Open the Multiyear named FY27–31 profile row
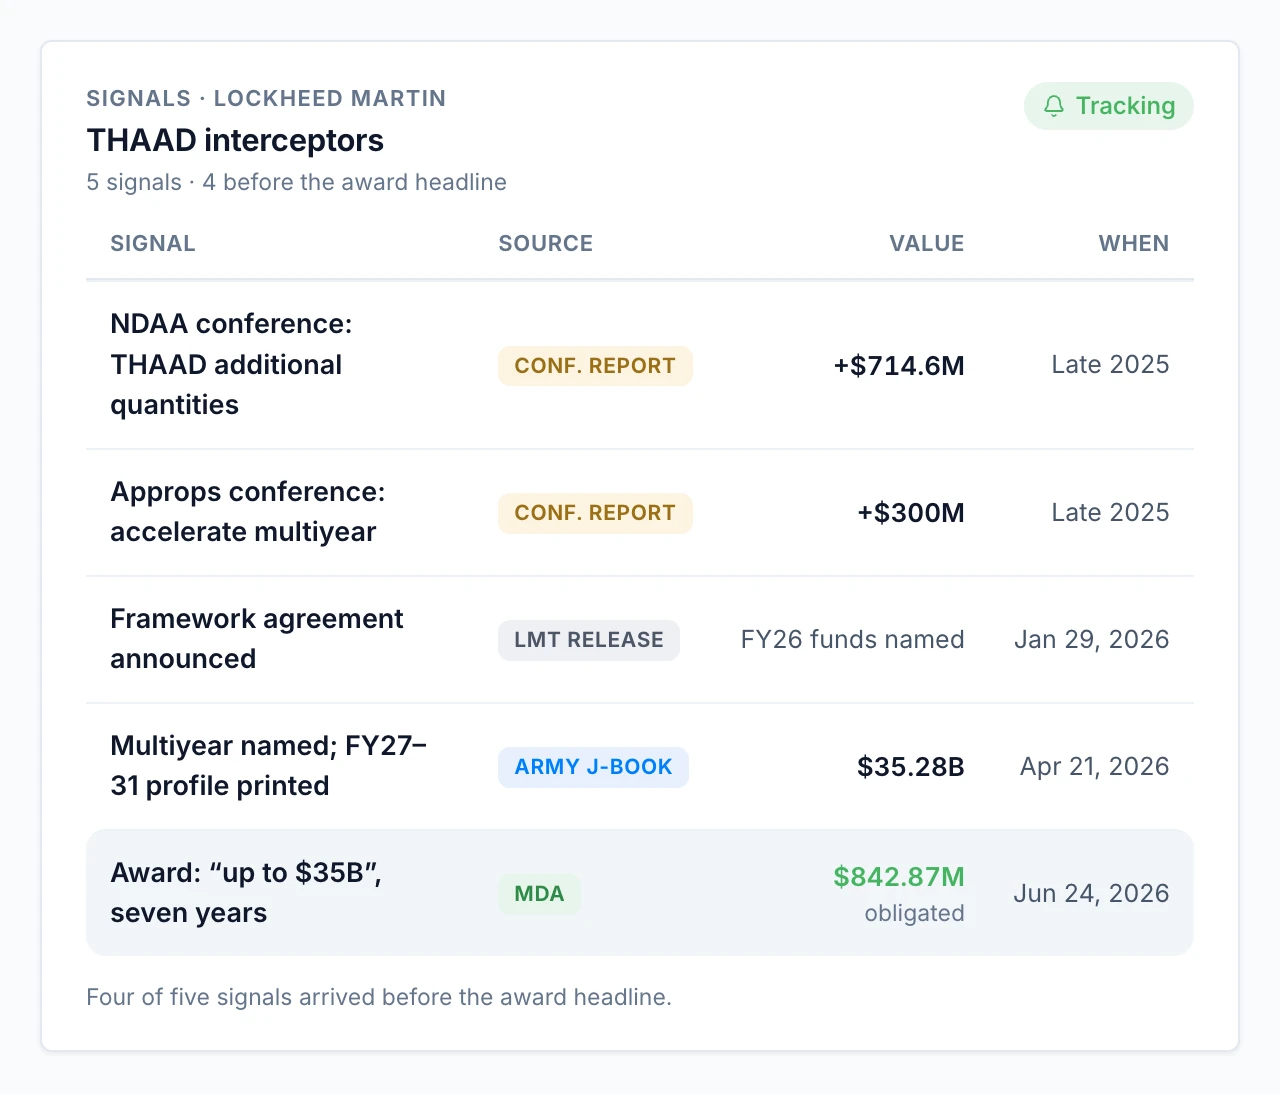Image resolution: width=1280 pixels, height=1094 pixels. [x=640, y=767]
